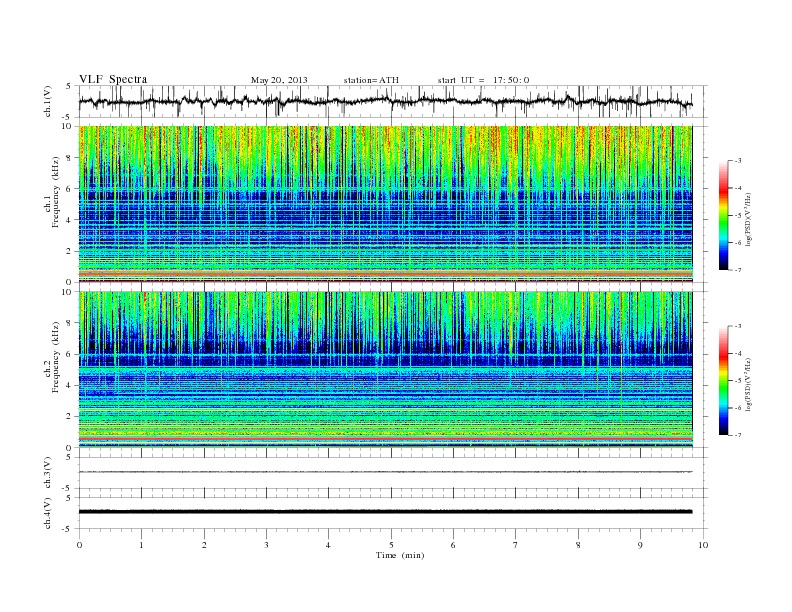Click the bottom time axis tick label "10"

click(703, 545)
